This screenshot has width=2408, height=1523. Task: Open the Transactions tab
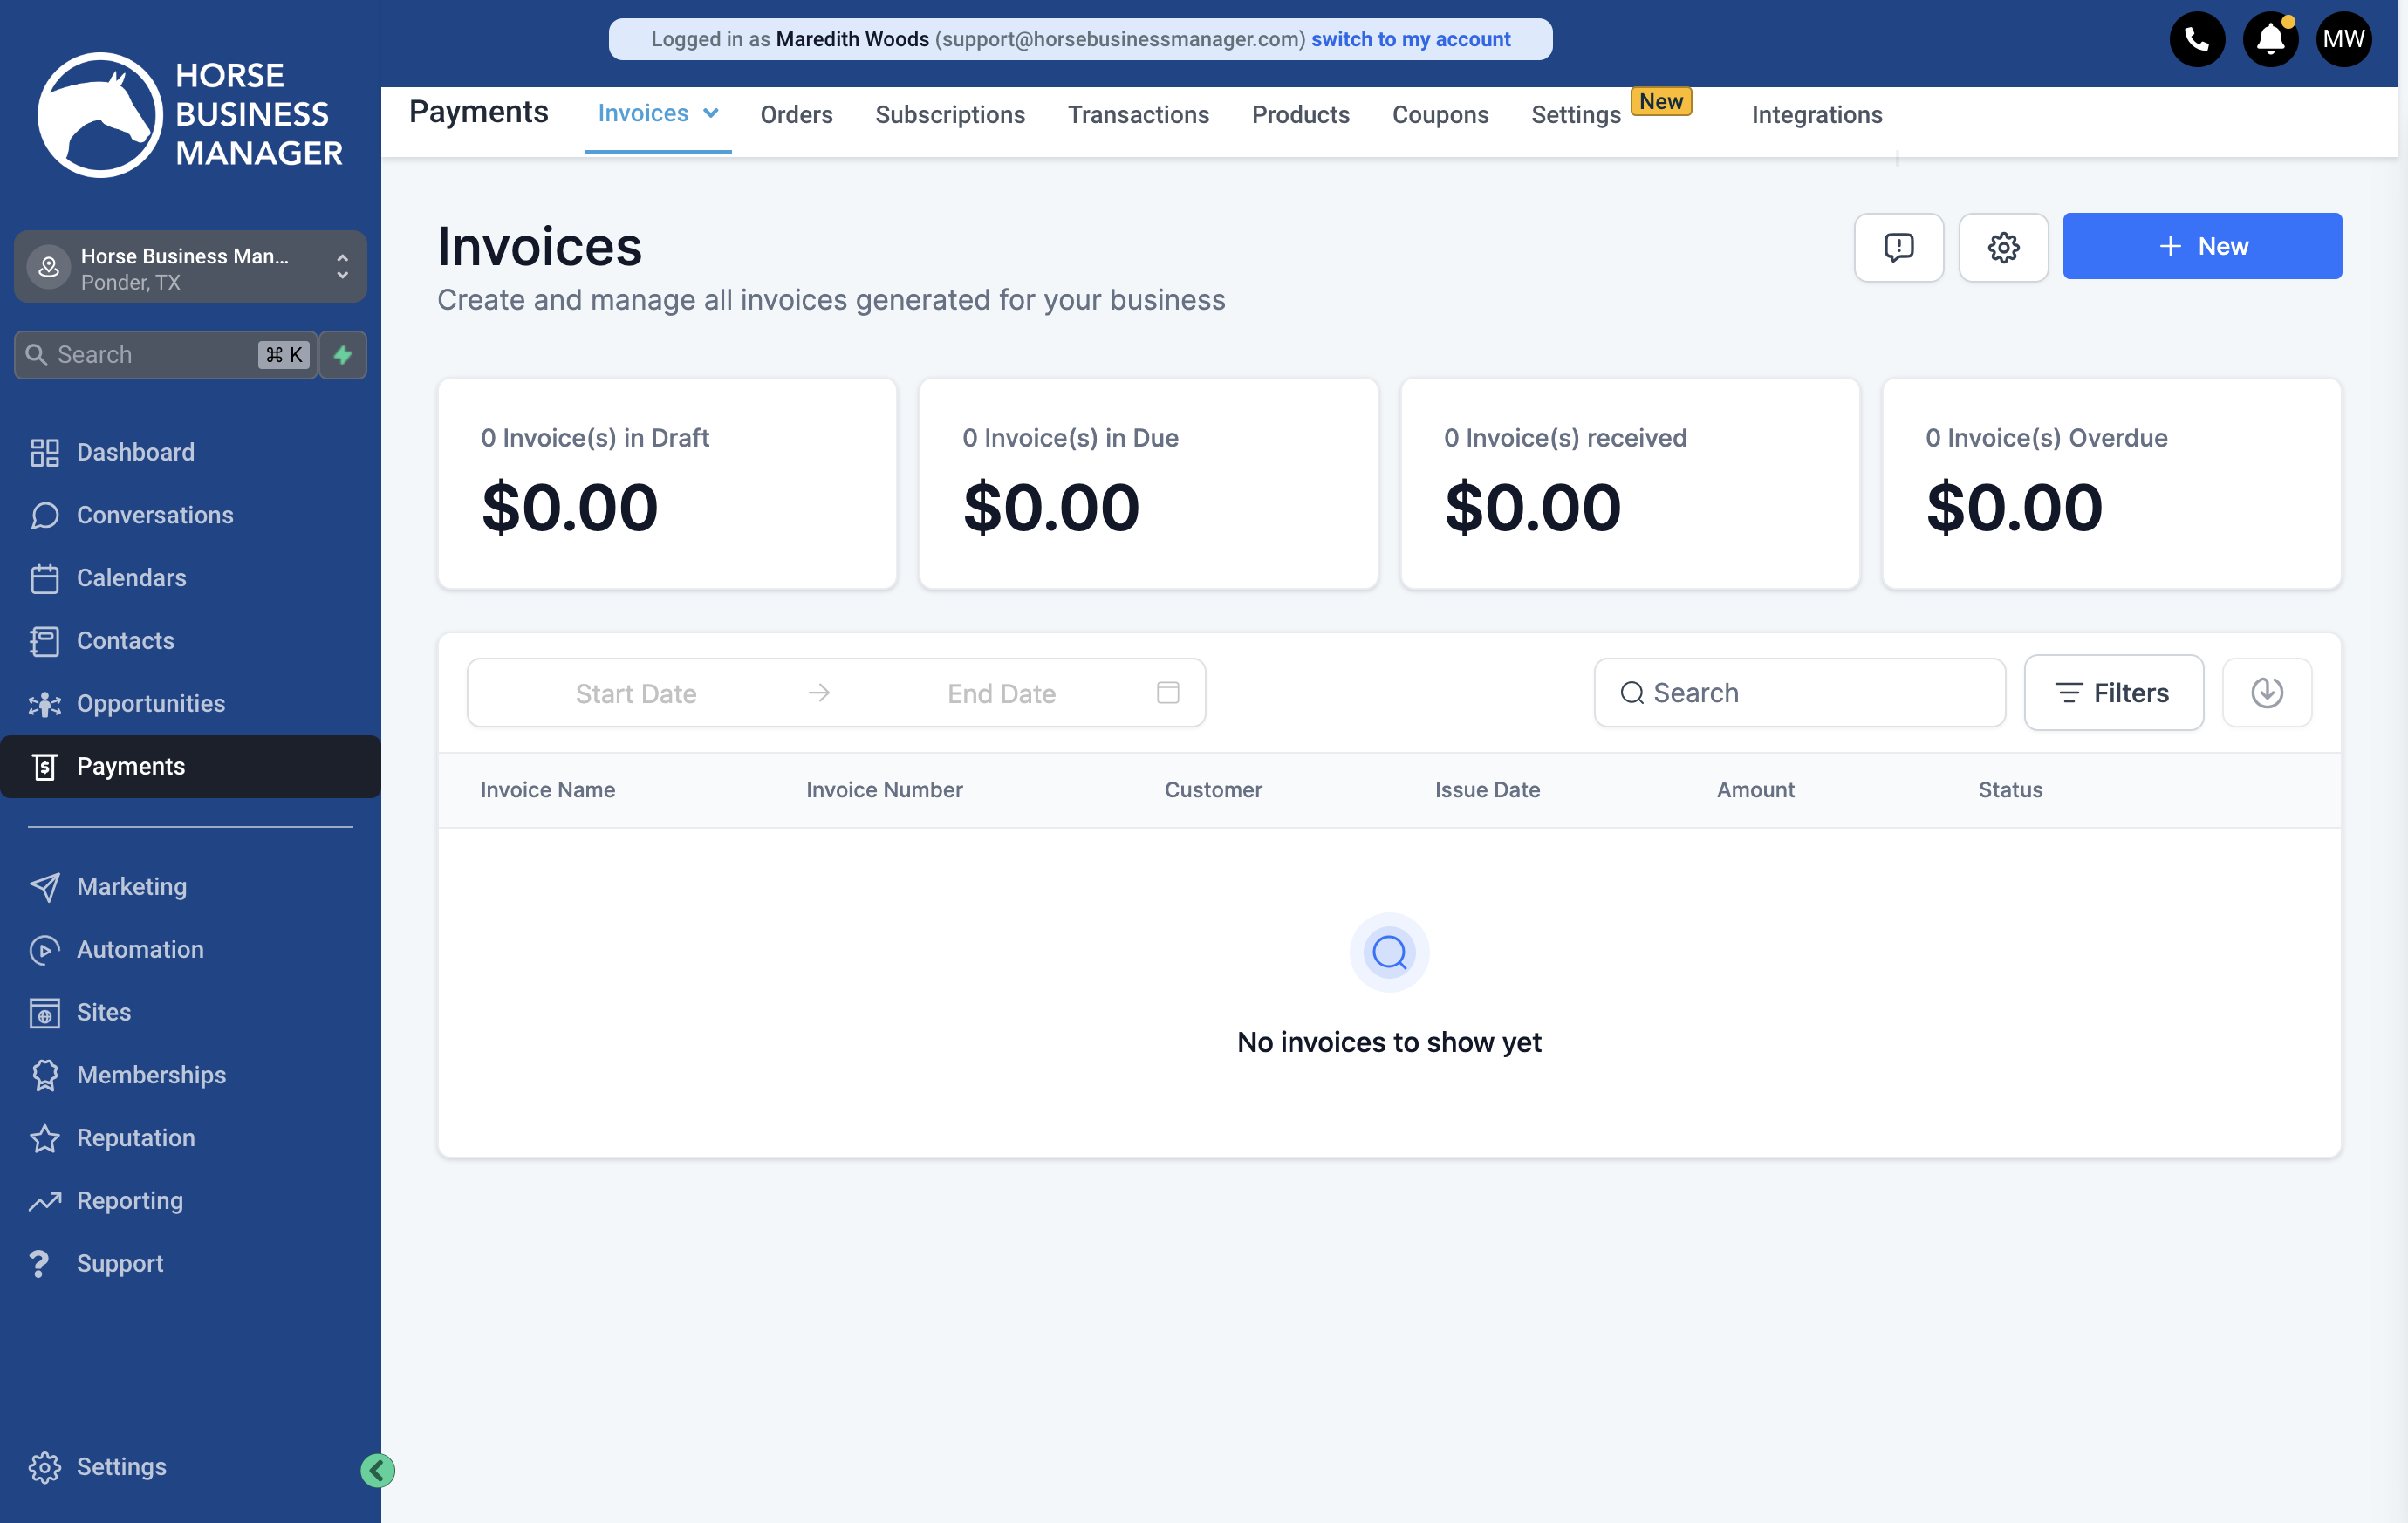click(x=1138, y=115)
